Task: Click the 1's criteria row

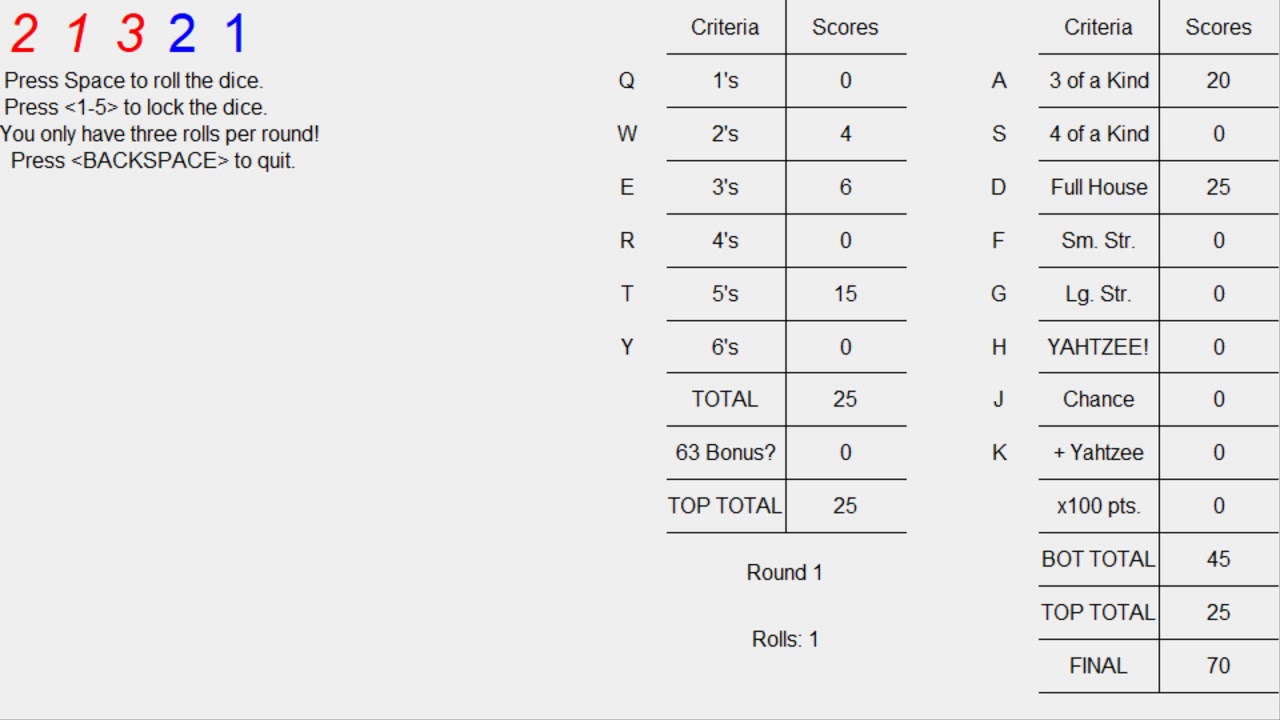Action: (725, 81)
